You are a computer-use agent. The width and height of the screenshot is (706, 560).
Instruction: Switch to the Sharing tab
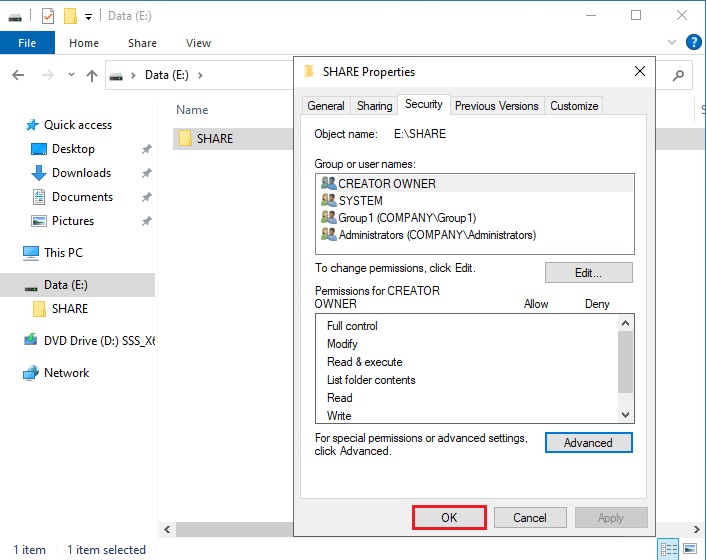point(374,106)
